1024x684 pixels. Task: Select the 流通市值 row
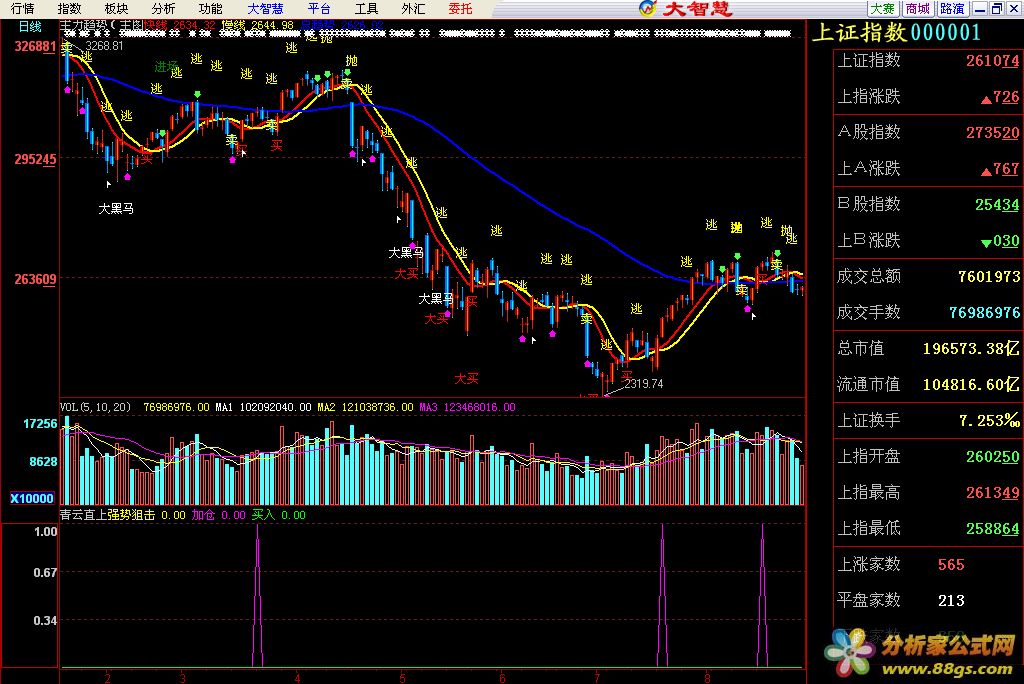coord(927,384)
